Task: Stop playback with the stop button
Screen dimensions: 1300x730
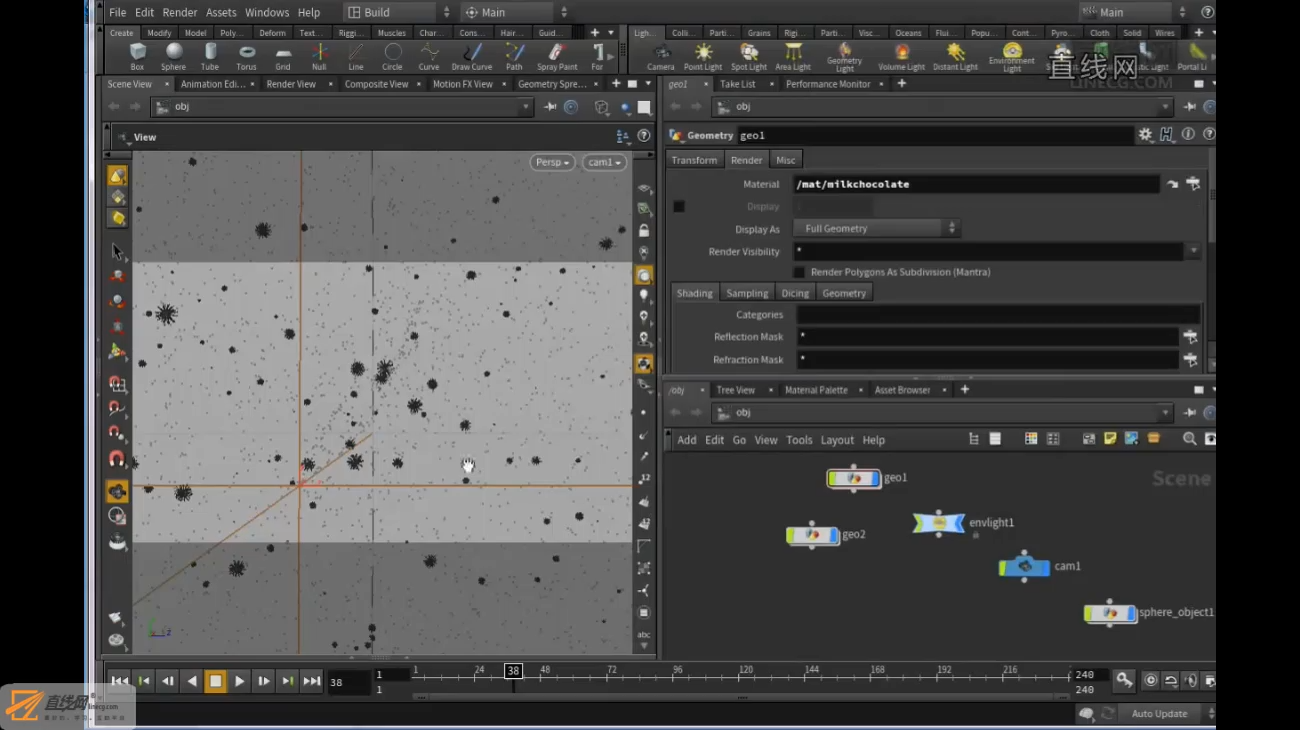Action: click(215, 681)
